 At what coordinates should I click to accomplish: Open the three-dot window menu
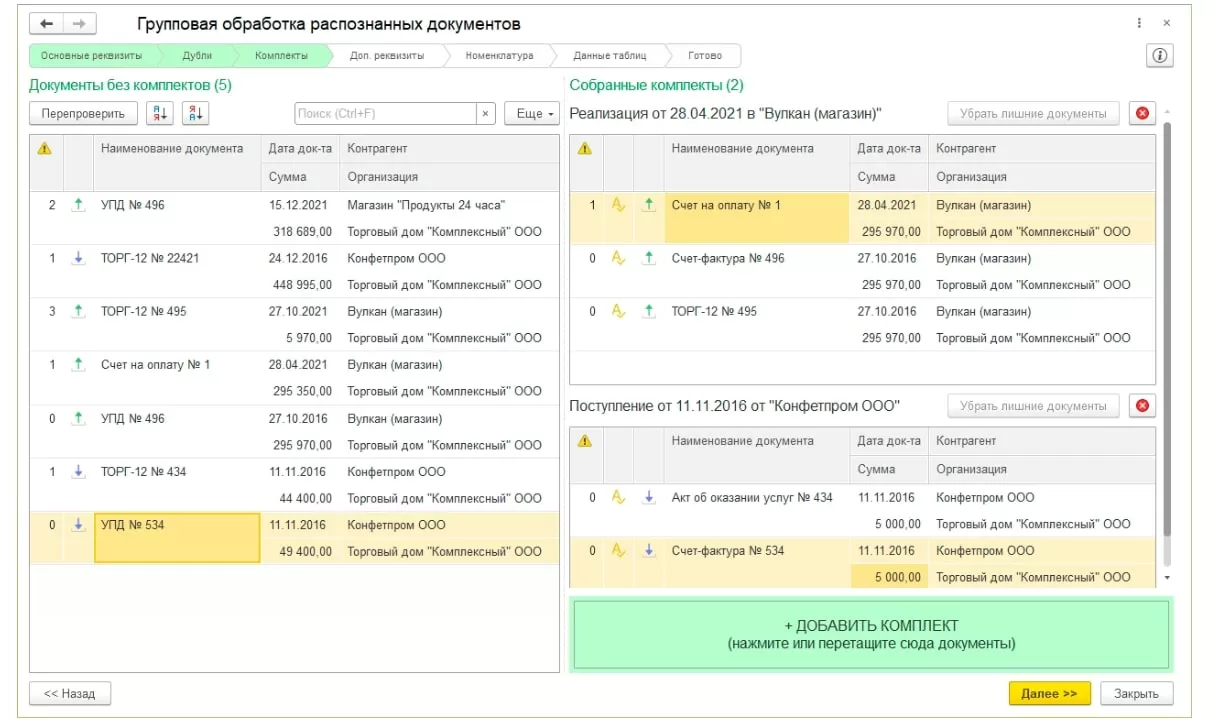[x=1139, y=23]
